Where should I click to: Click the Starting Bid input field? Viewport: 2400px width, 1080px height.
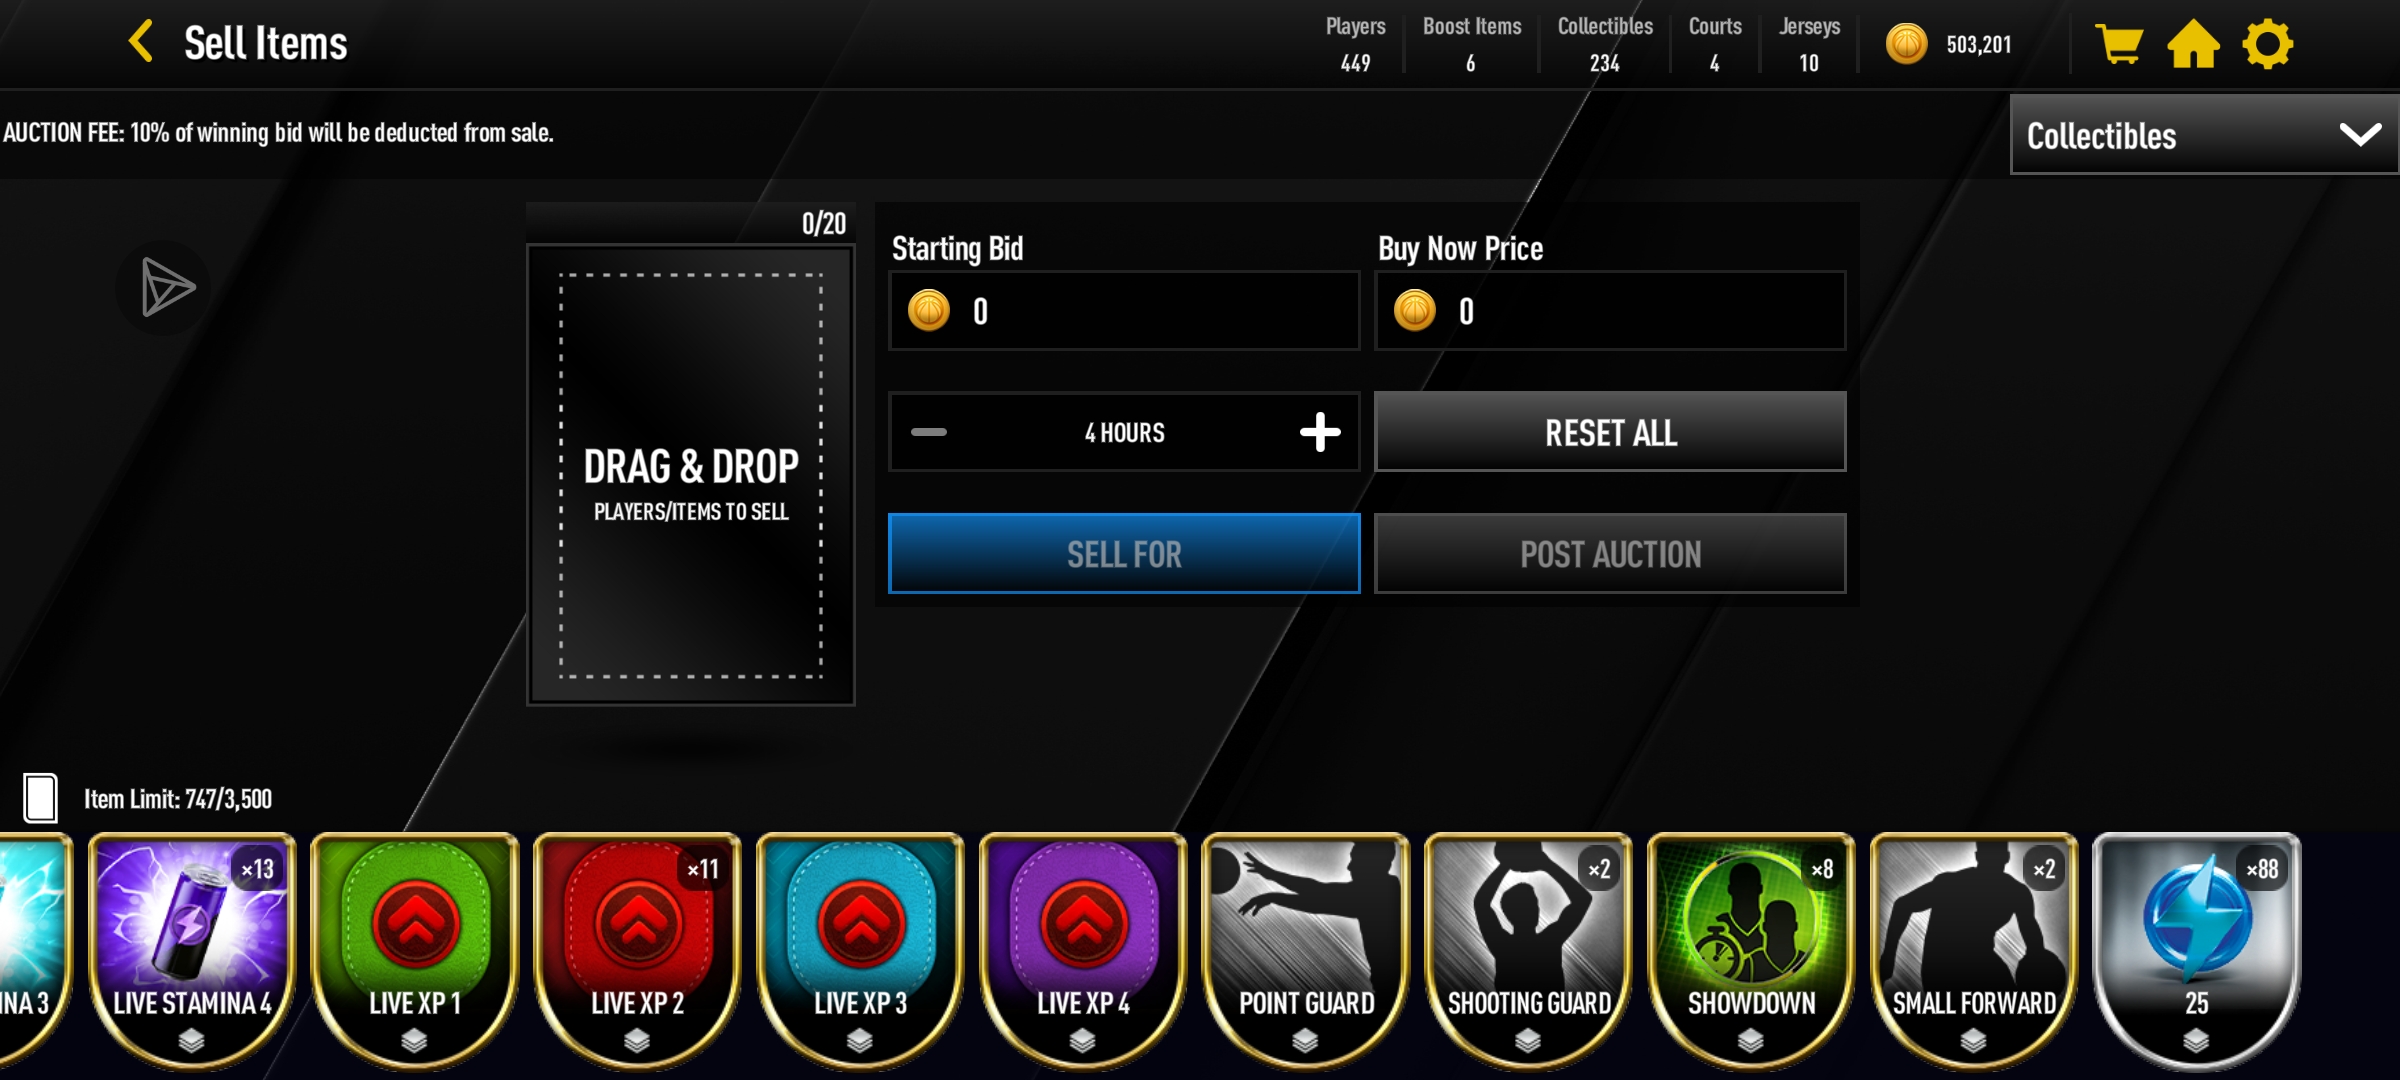click(1124, 311)
